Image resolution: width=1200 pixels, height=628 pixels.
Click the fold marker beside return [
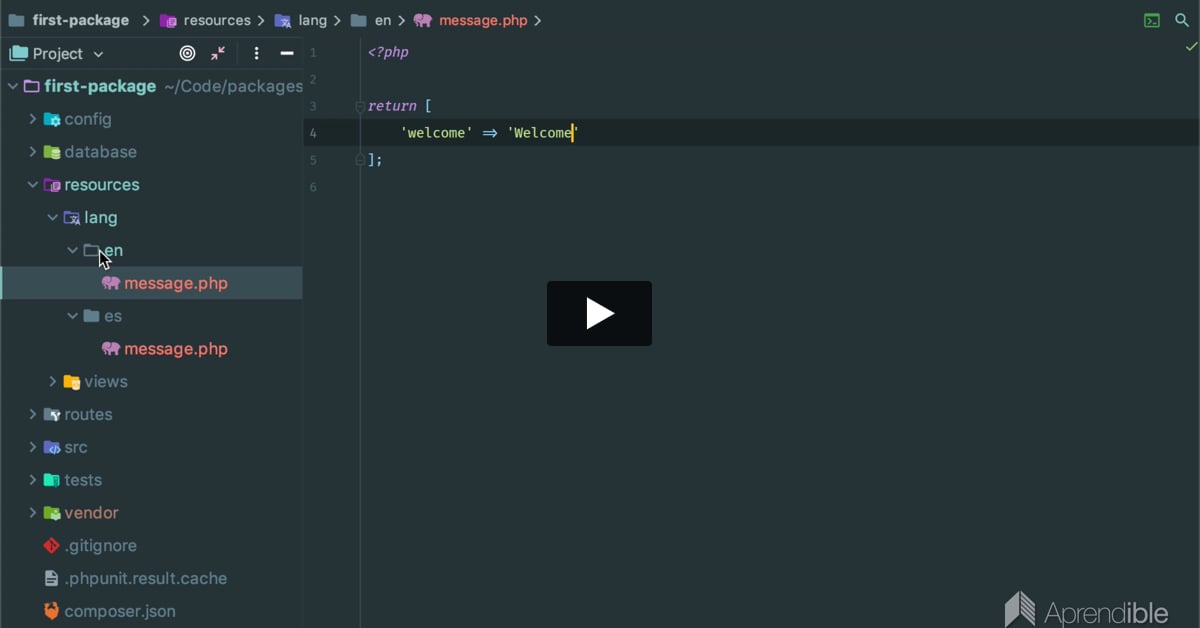(359, 106)
